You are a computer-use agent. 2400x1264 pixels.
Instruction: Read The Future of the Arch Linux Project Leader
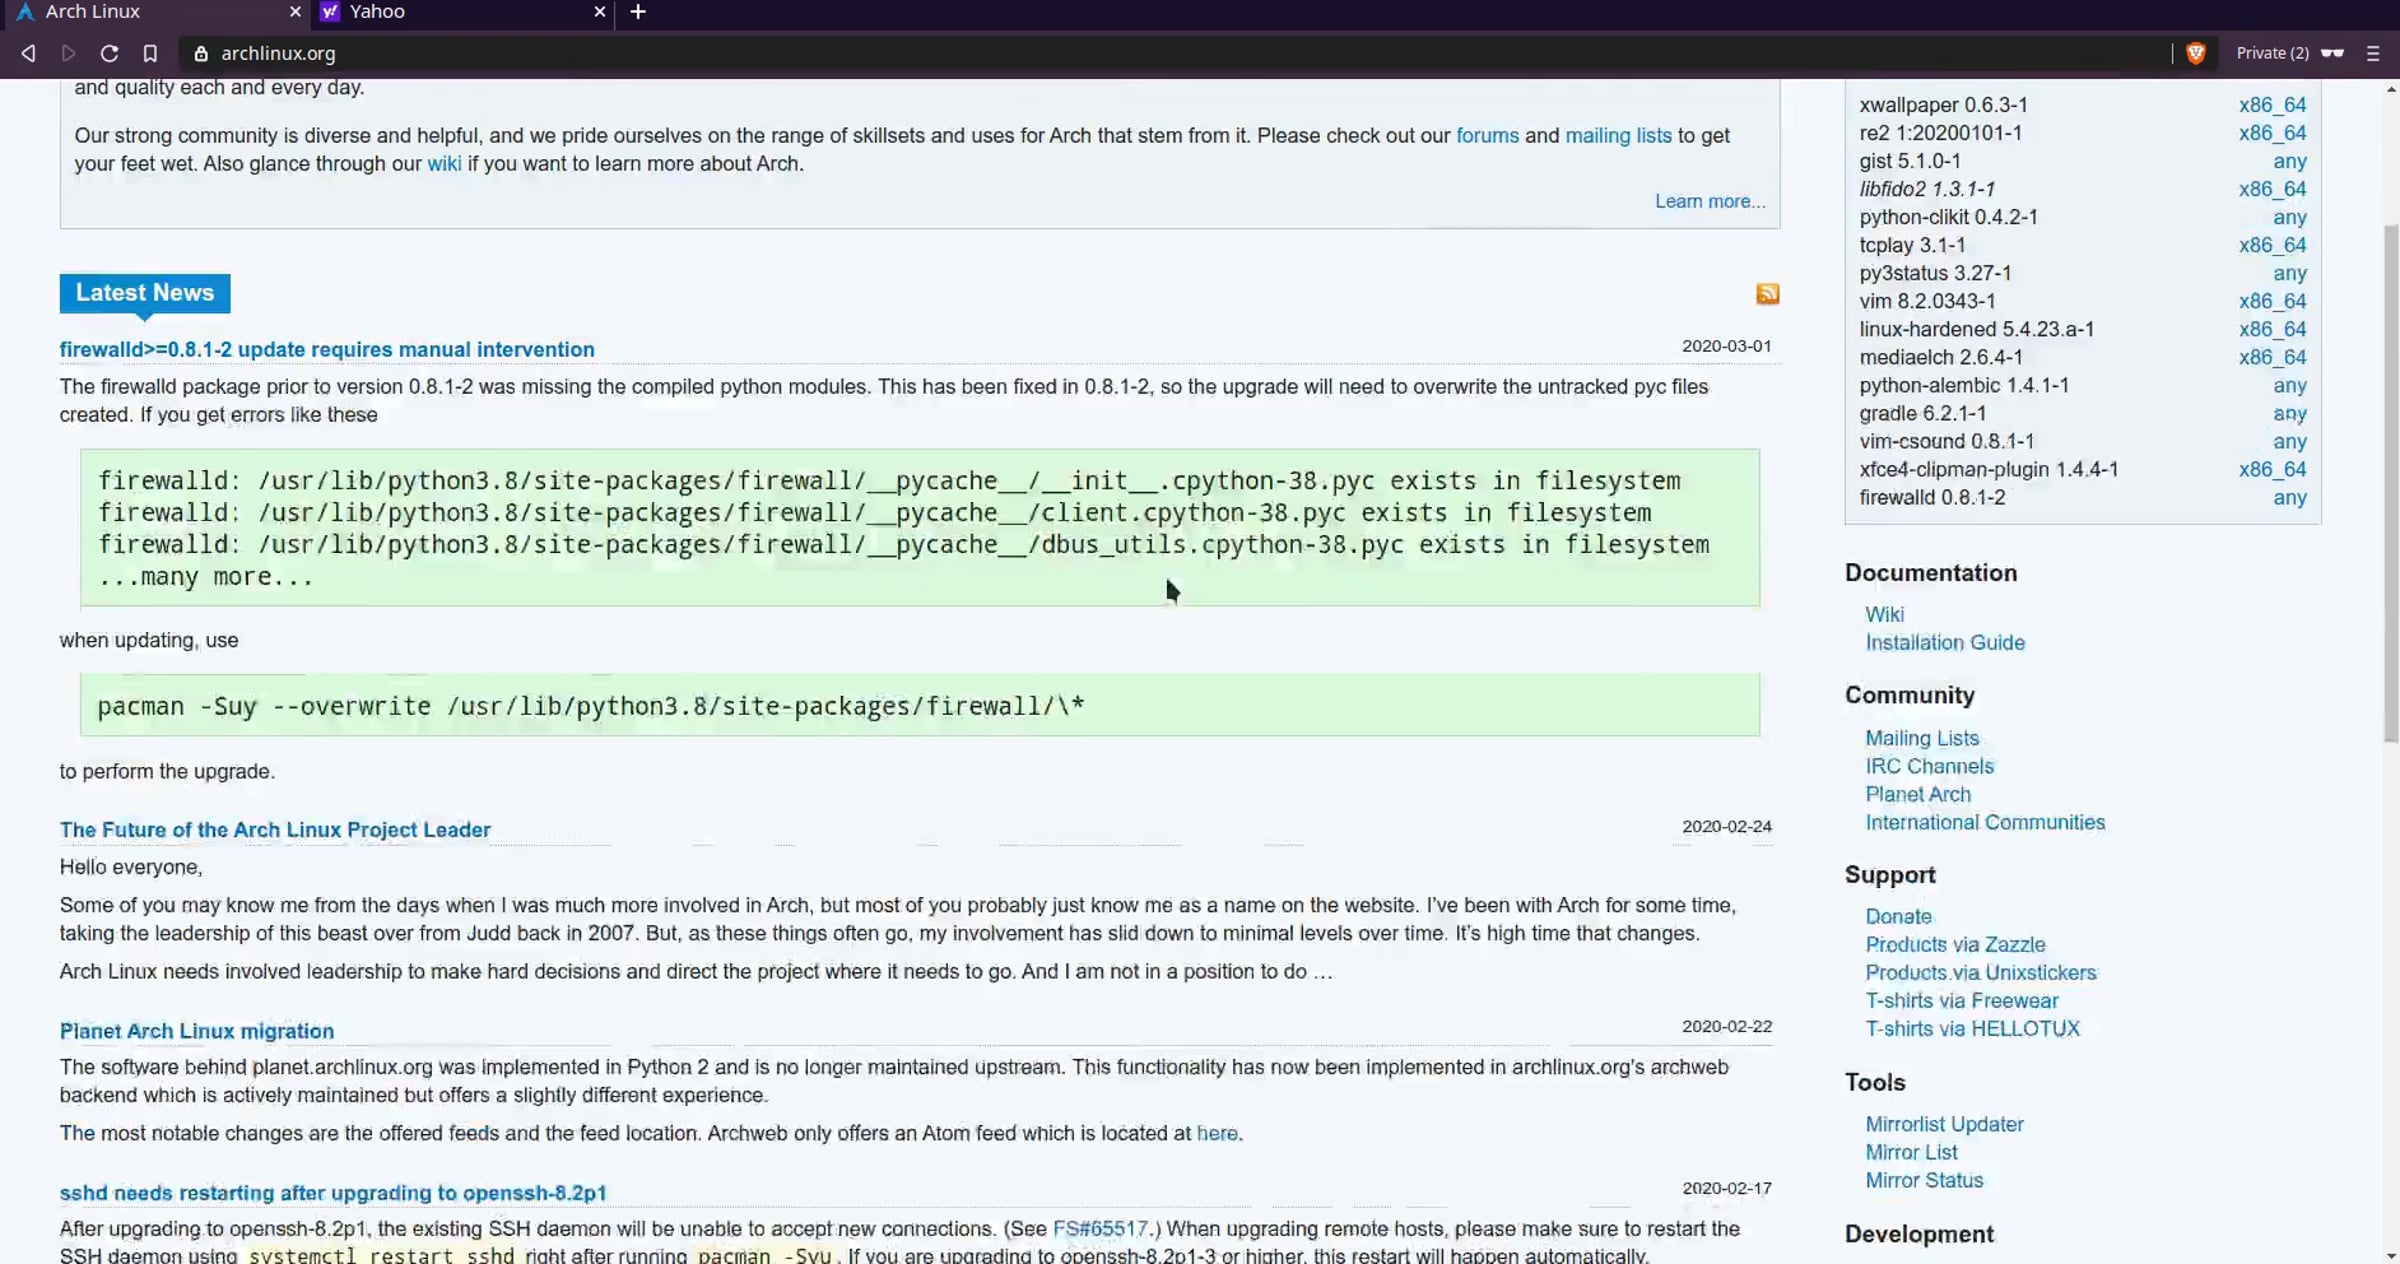tap(275, 829)
